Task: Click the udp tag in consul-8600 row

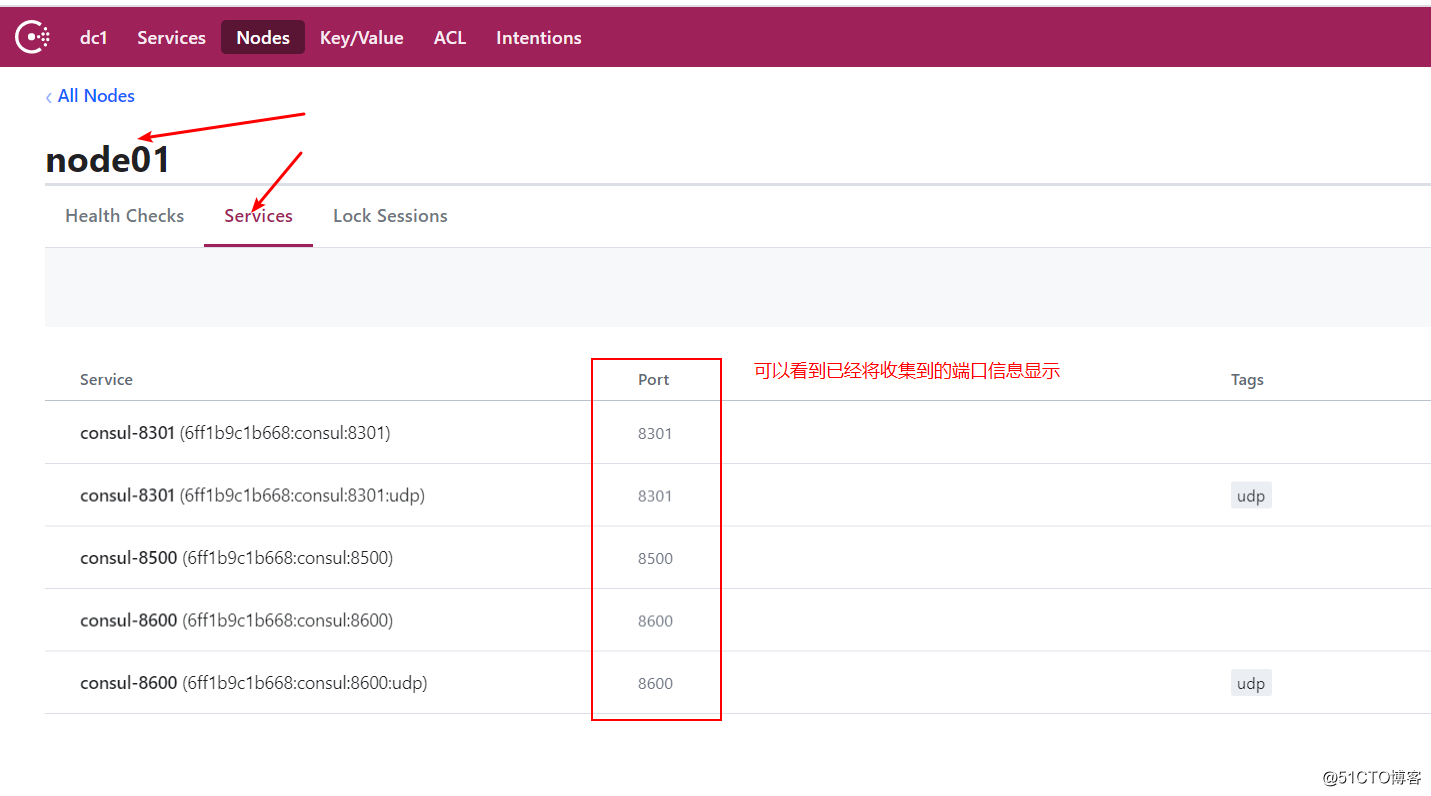Action: click(x=1251, y=684)
